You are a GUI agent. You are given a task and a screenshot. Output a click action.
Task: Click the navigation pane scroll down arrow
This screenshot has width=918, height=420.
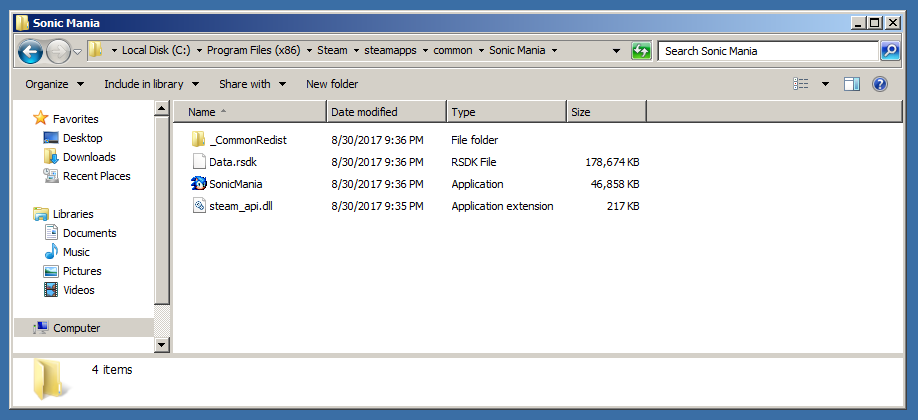pos(162,345)
